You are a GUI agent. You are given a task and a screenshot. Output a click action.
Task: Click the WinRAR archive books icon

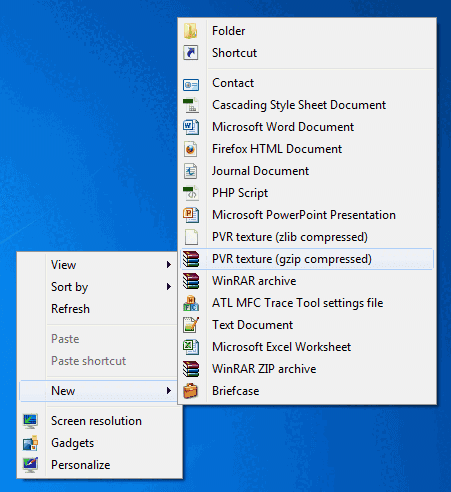[x=191, y=281]
